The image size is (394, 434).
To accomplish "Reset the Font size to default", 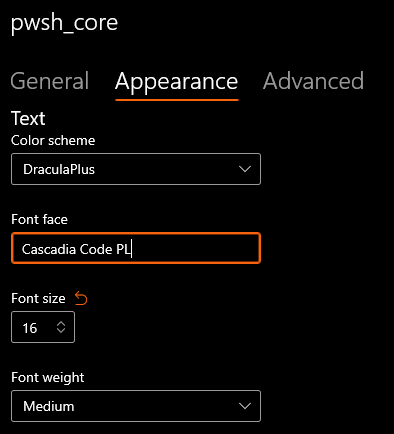I will [81, 298].
